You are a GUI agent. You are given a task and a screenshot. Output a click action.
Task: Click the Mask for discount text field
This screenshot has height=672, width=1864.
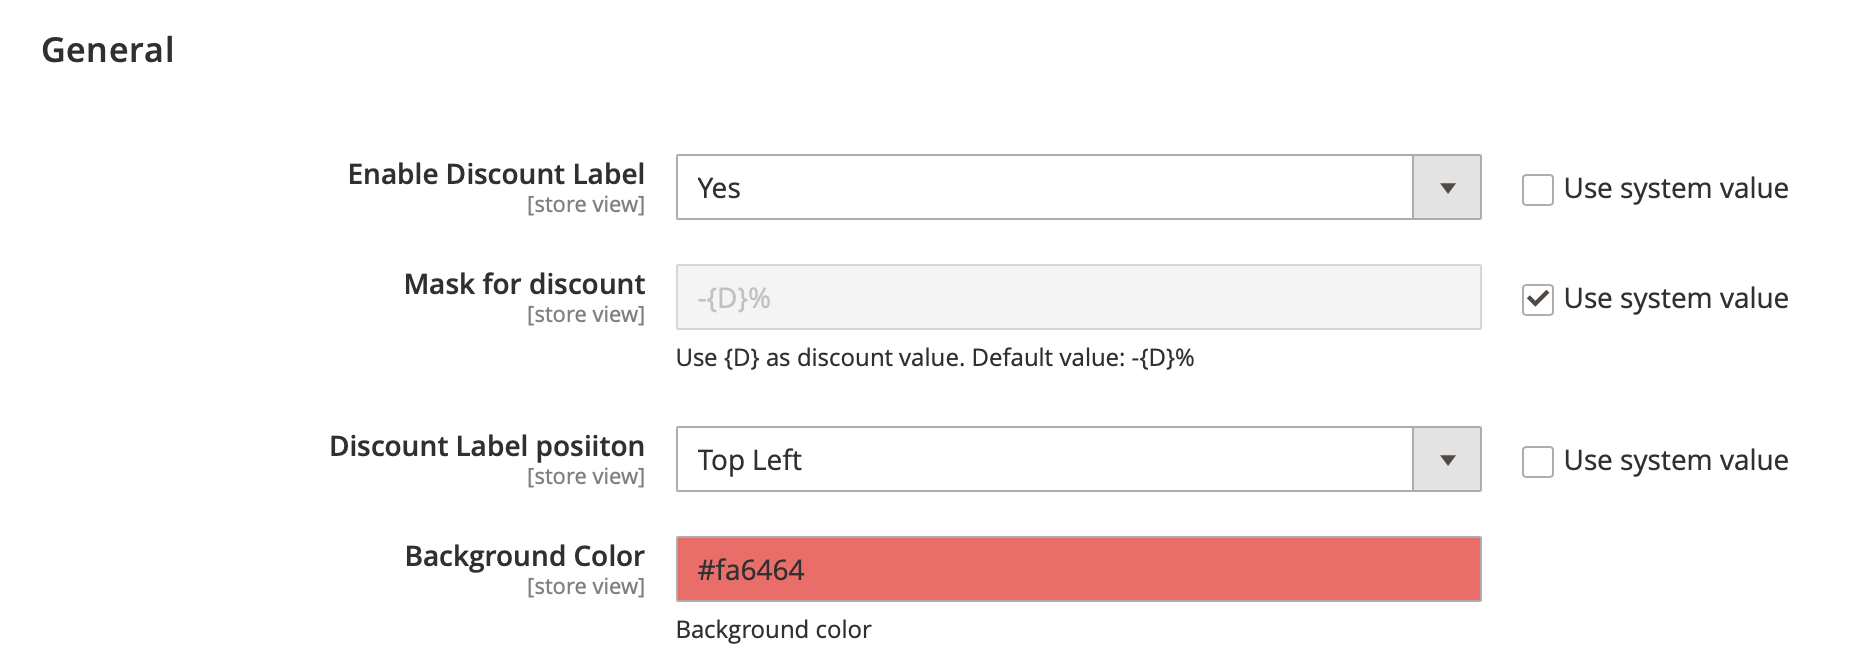[1078, 298]
